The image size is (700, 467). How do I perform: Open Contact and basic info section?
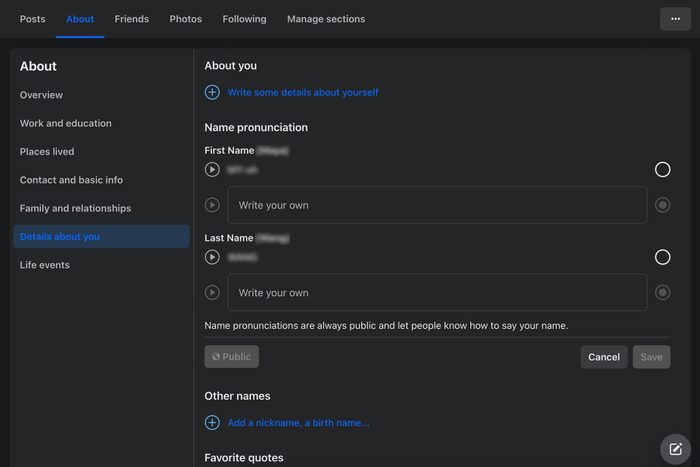(x=71, y=180)
